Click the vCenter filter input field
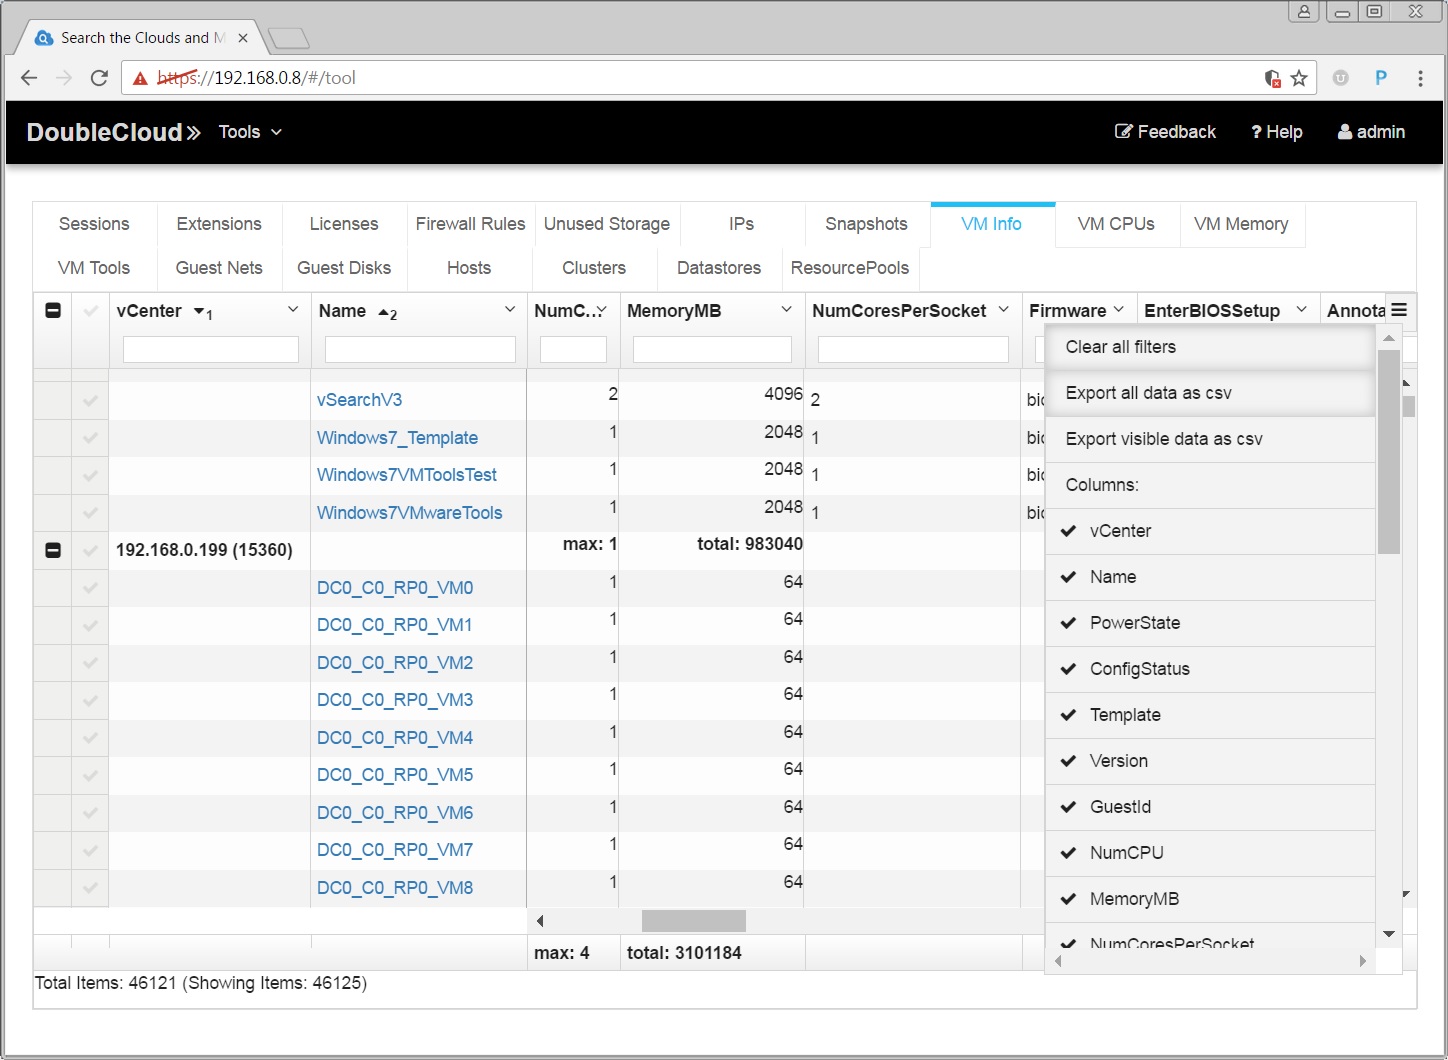Viewport: 1448px width, 1060px height. click(x=210, y=349)
